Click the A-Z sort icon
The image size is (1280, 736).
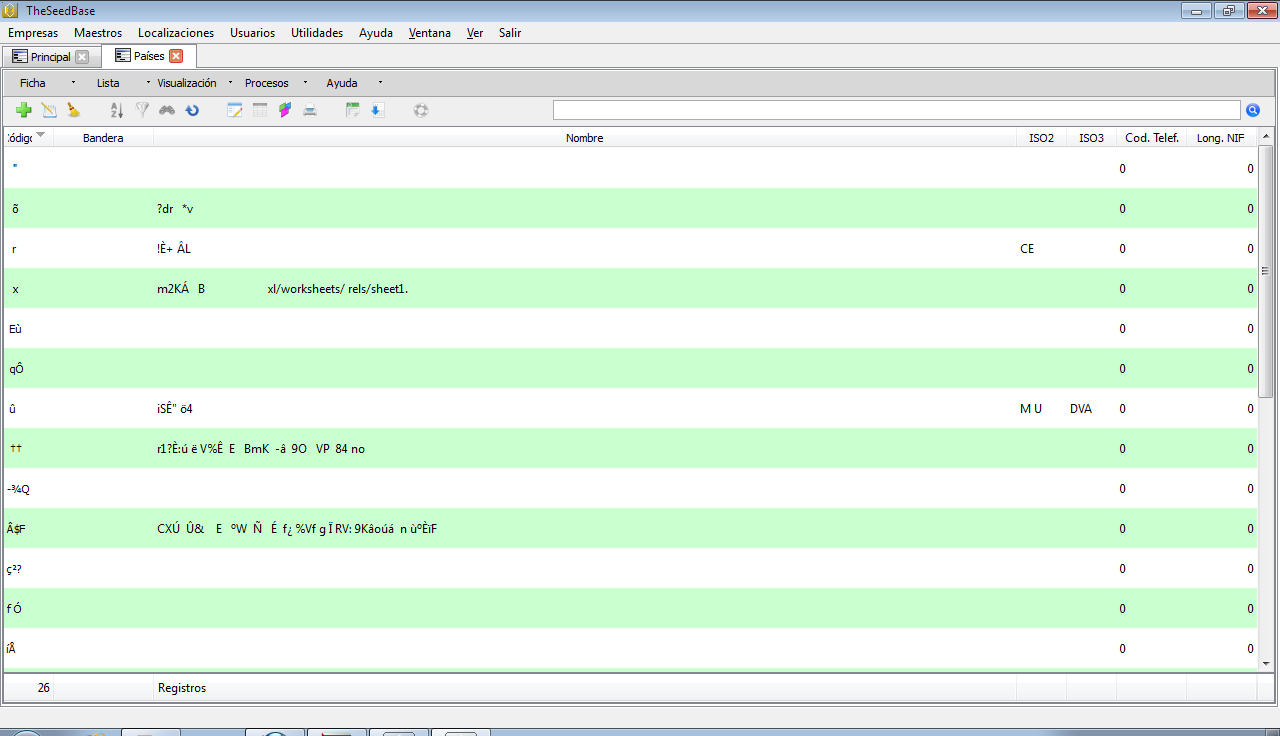click(116, 110)
